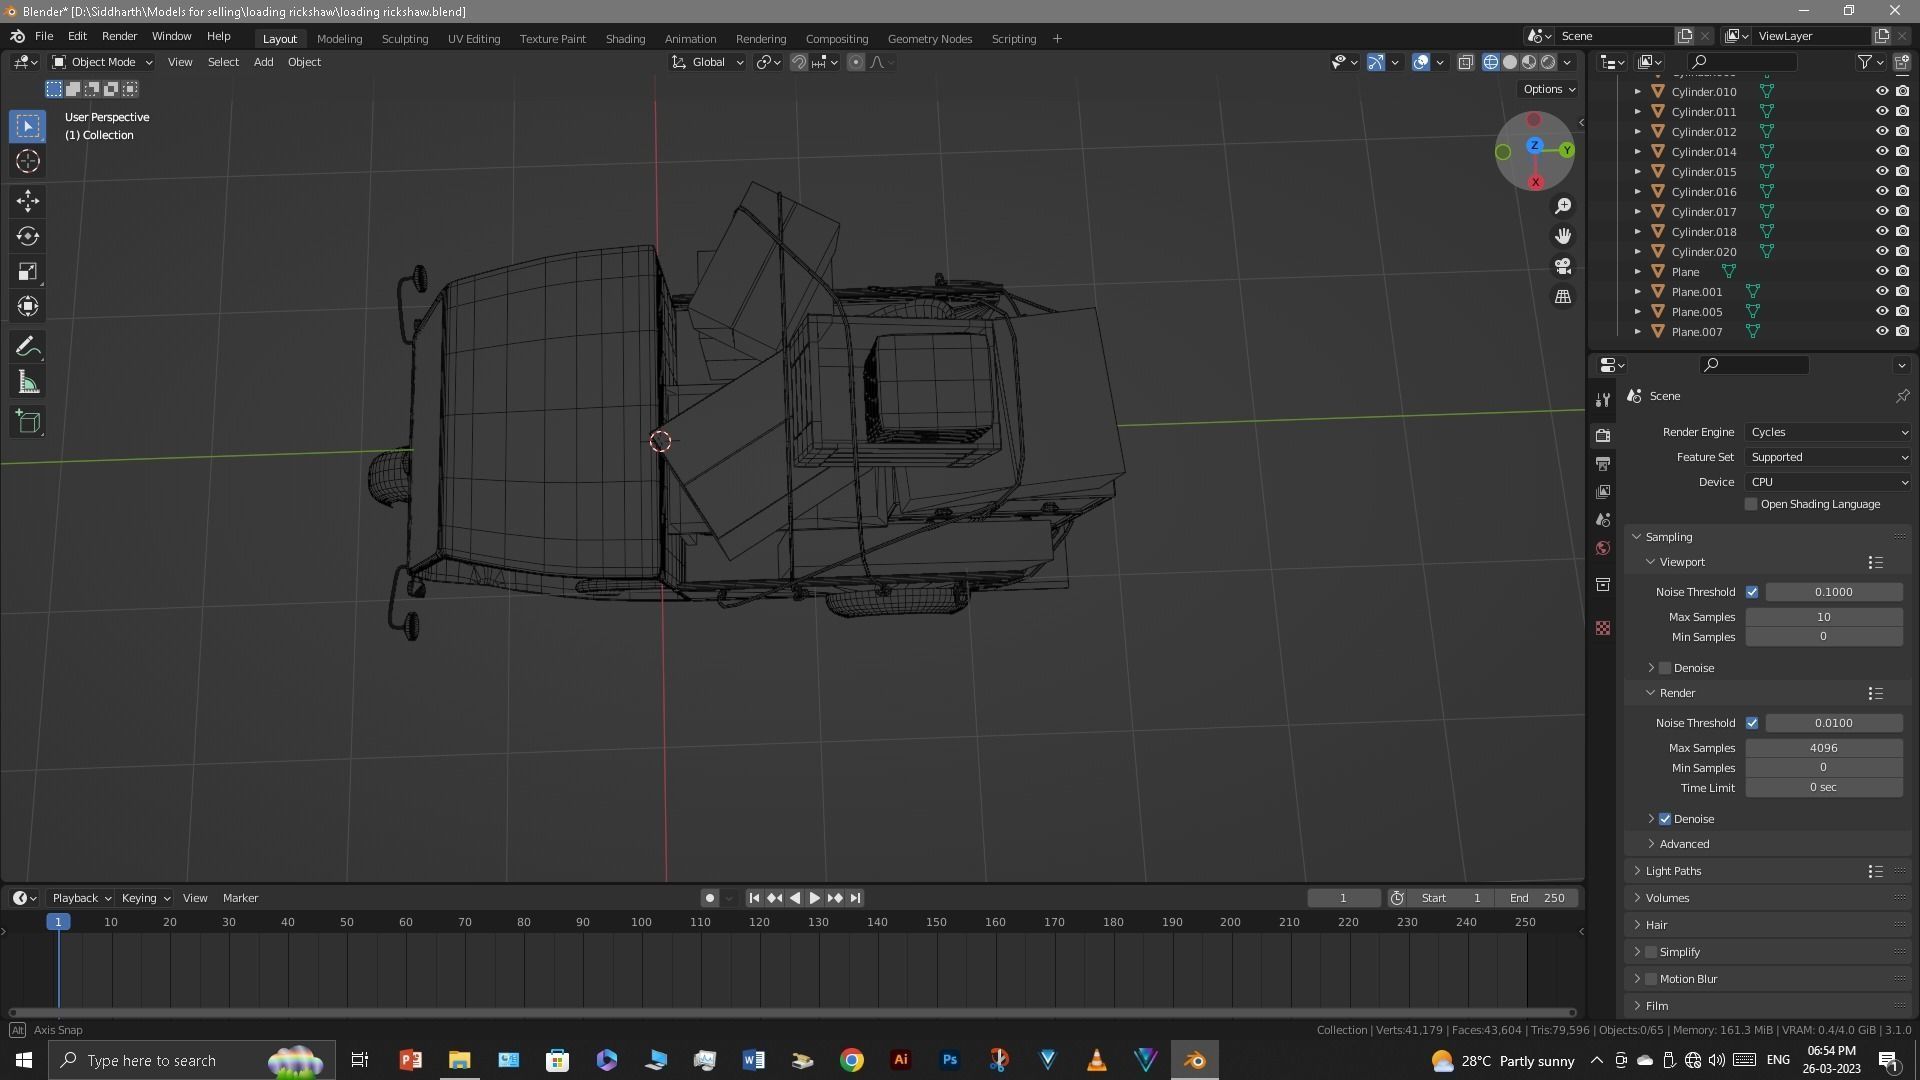The image size is (1920, 1080).
Task: Enable the Motion Blur checkbox
Action: 1651,979
